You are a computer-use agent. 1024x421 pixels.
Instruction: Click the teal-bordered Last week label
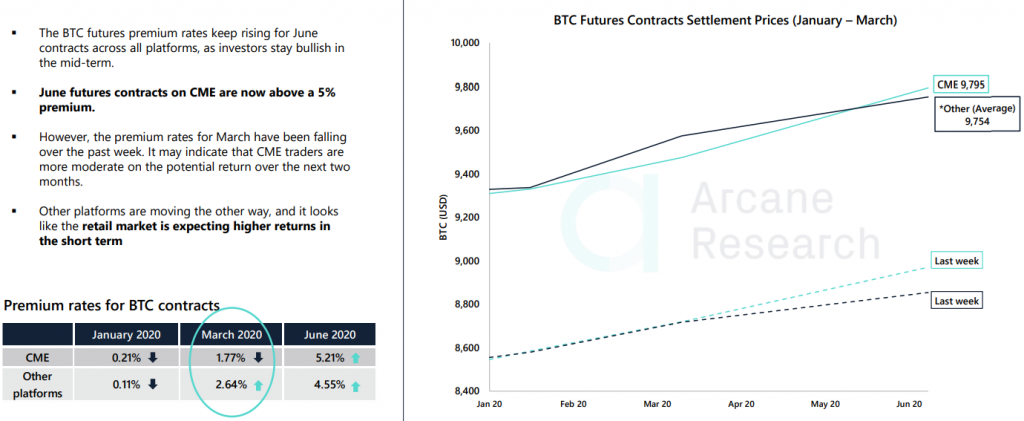956,261
